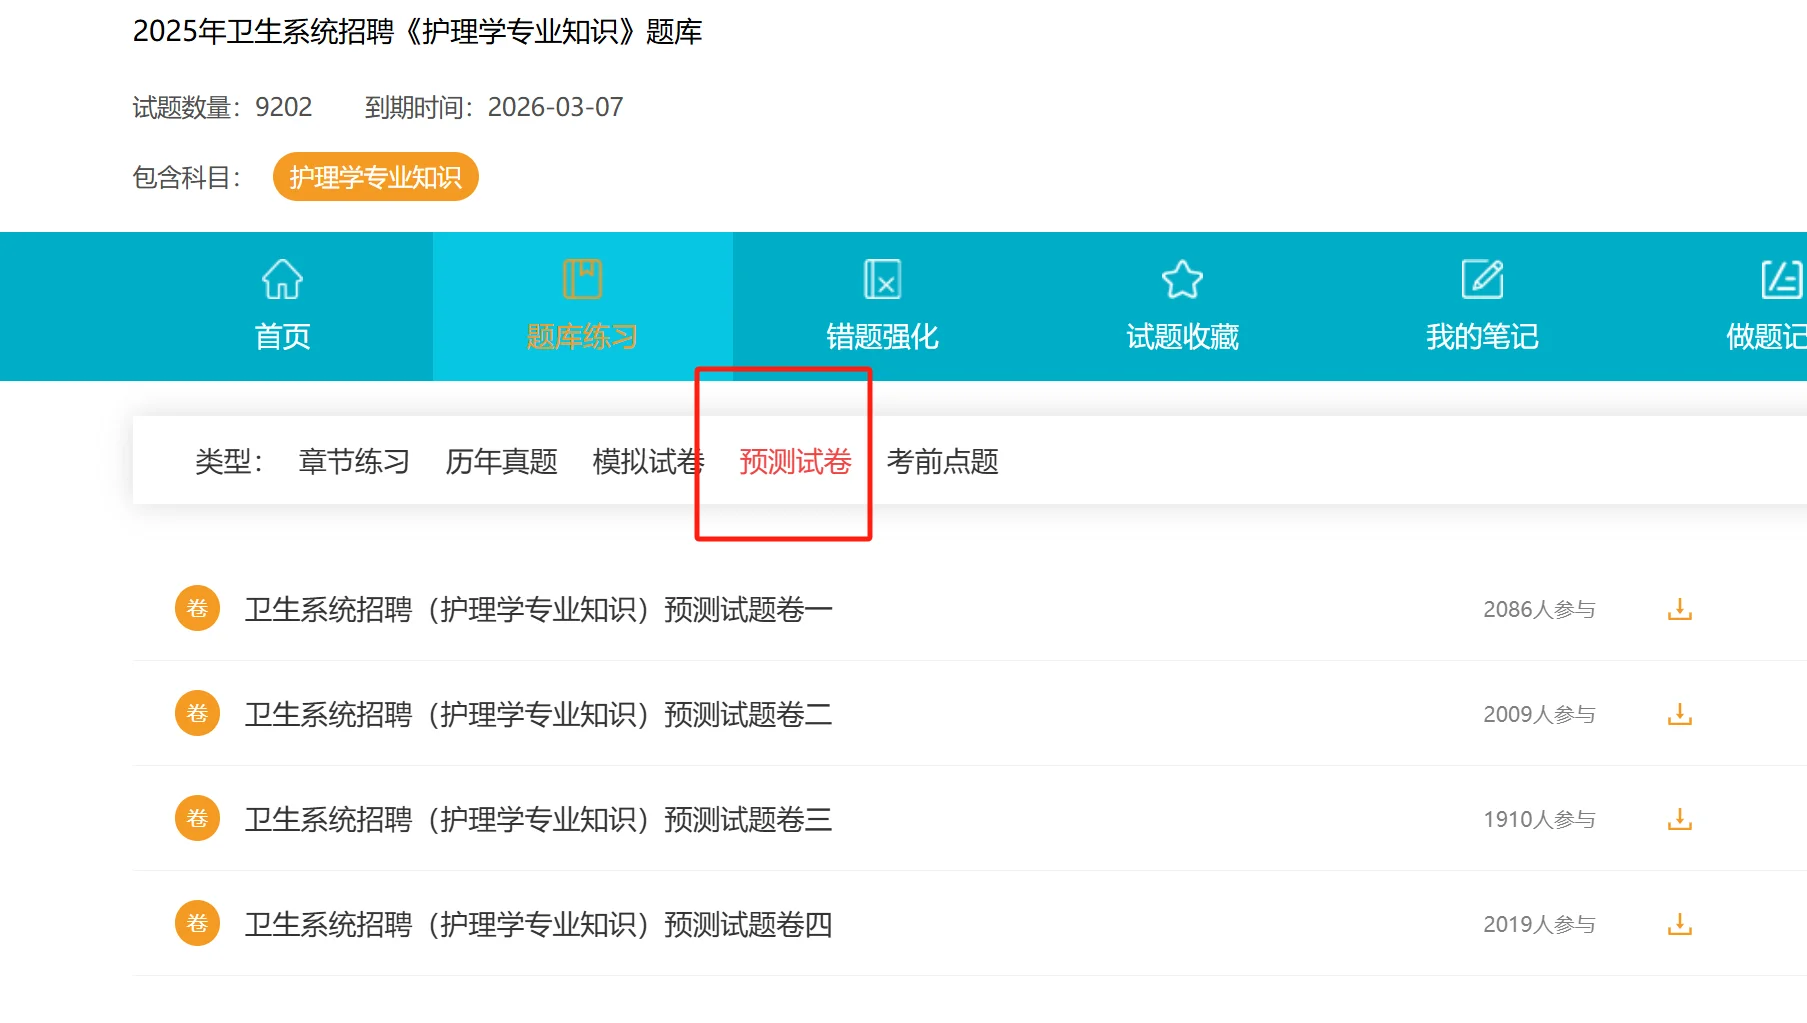
Task: Download 预测试题卷四 via its download icon
Action: pos(1680,924)
